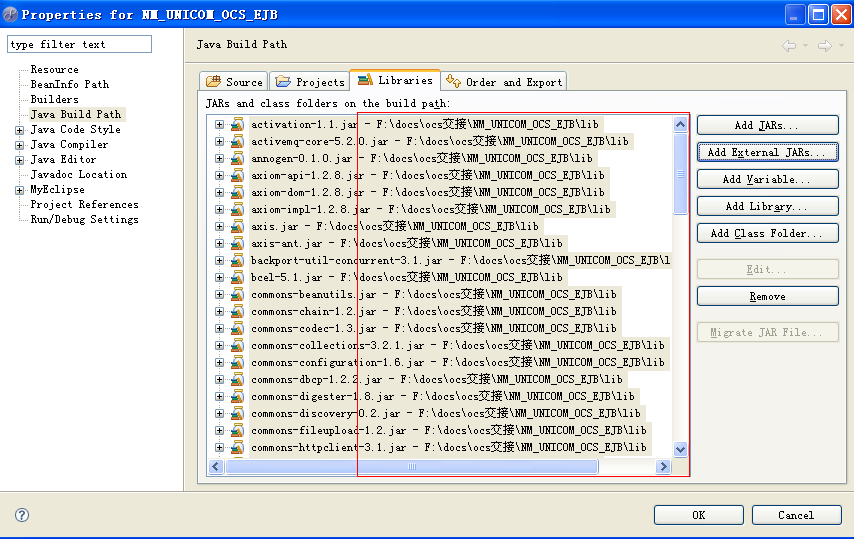Expand the commons-httpclient-3.1.jar entry
854x539 pixels.
tap(219, 448)
